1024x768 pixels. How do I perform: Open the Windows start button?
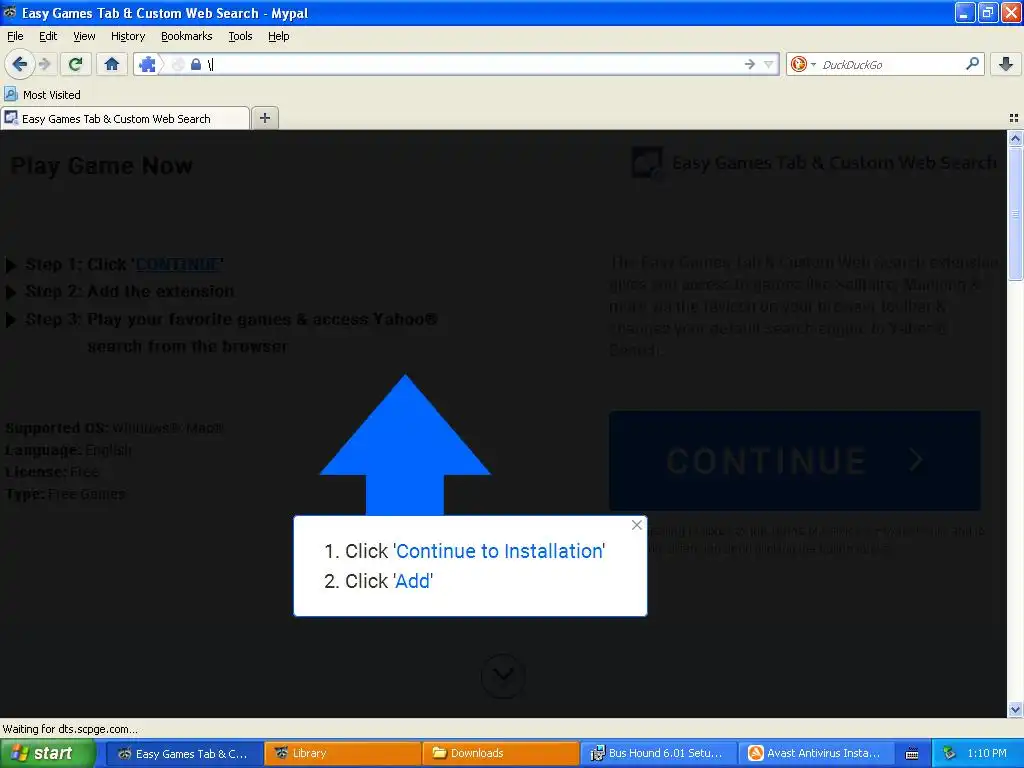coord(48,753)
